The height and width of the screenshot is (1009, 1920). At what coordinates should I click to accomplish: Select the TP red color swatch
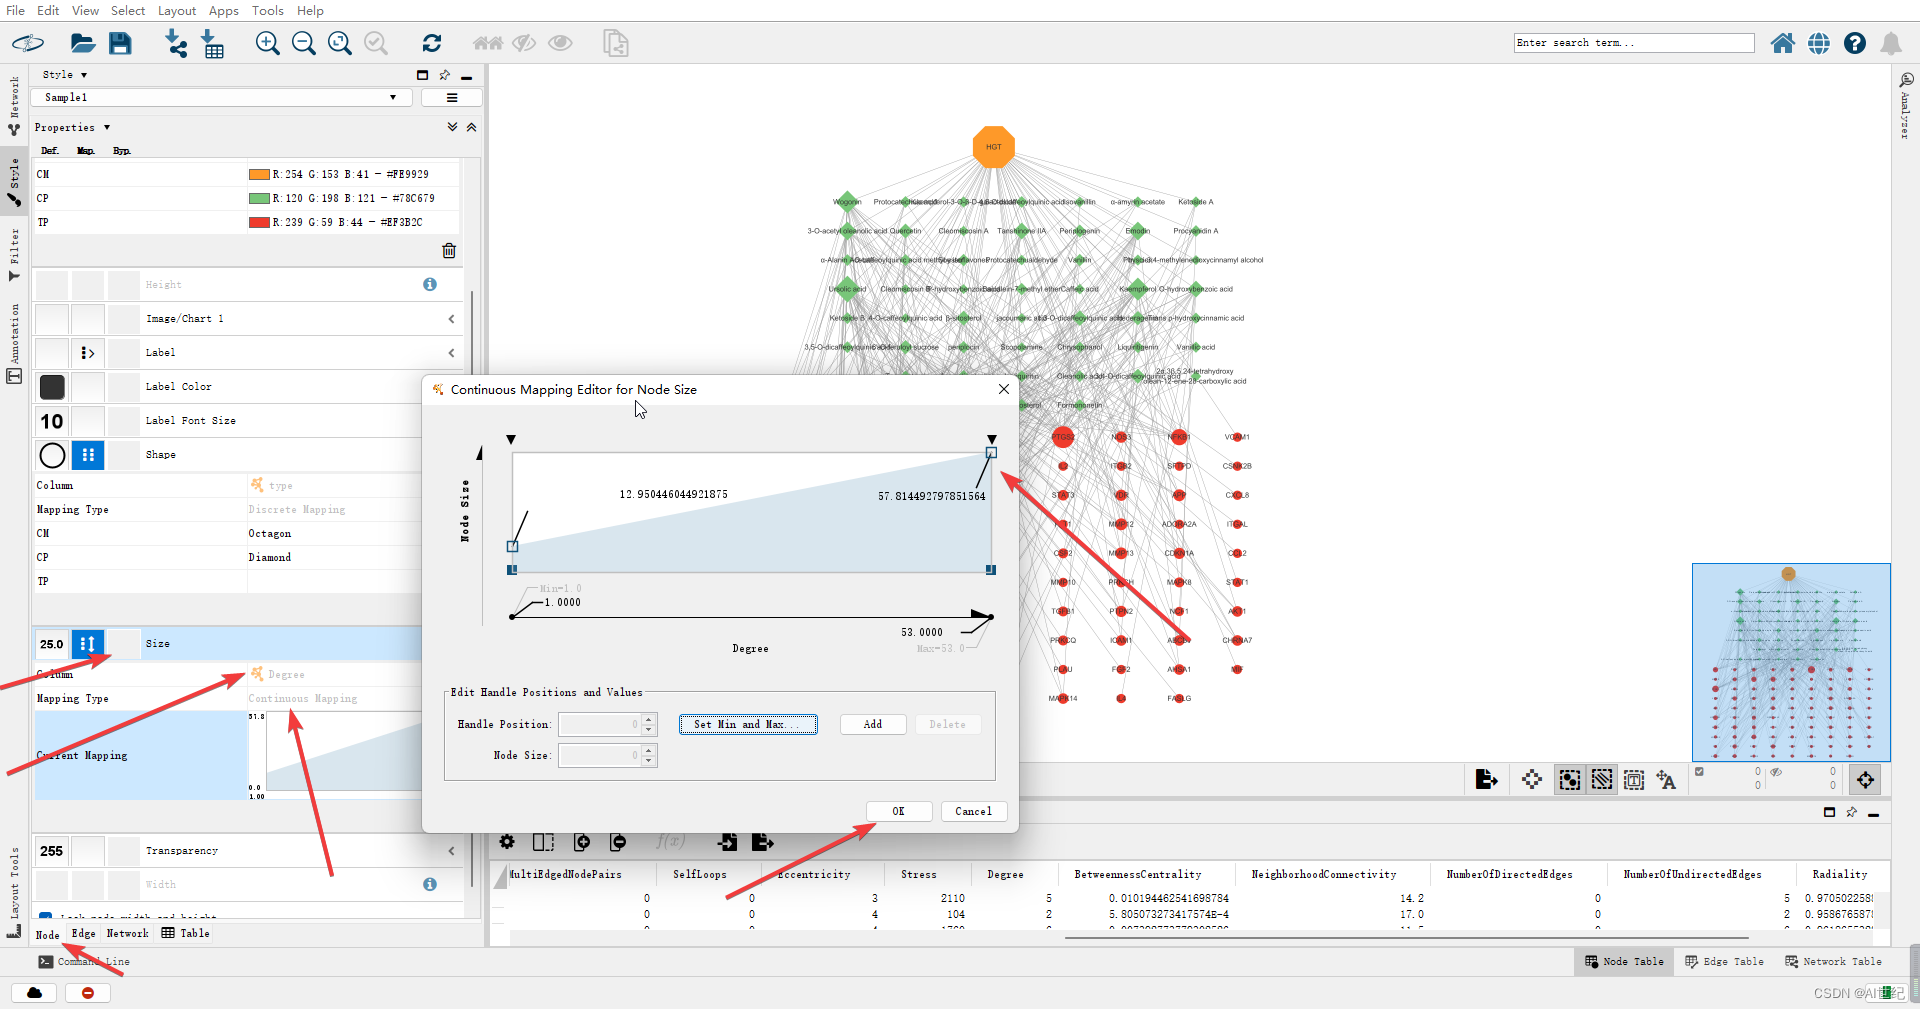tap(259, 222)
